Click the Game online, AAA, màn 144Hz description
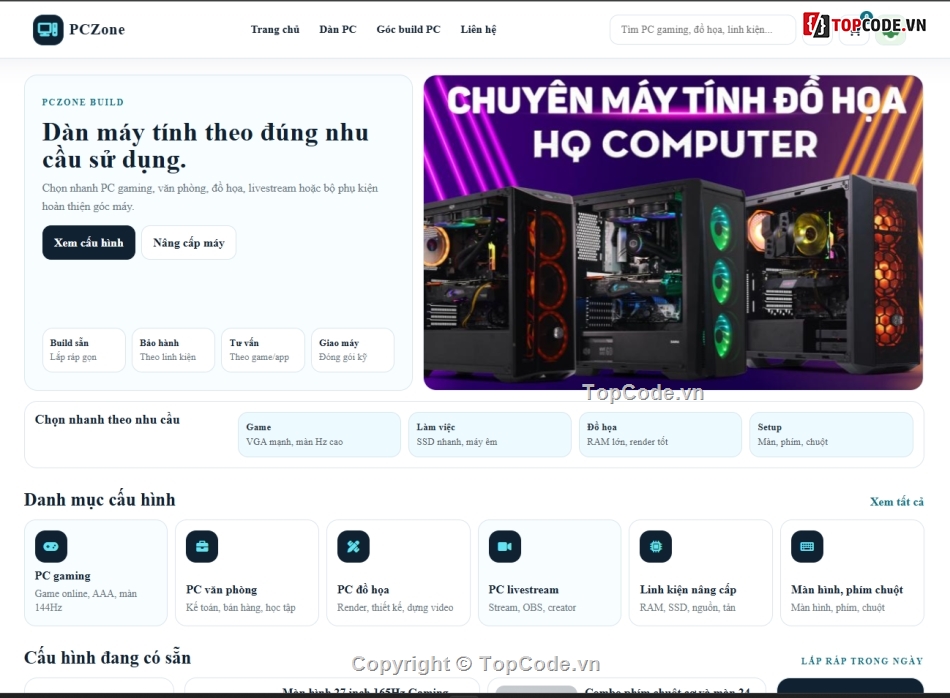This screenshot has height=698, width=950. tap(86, 600)
